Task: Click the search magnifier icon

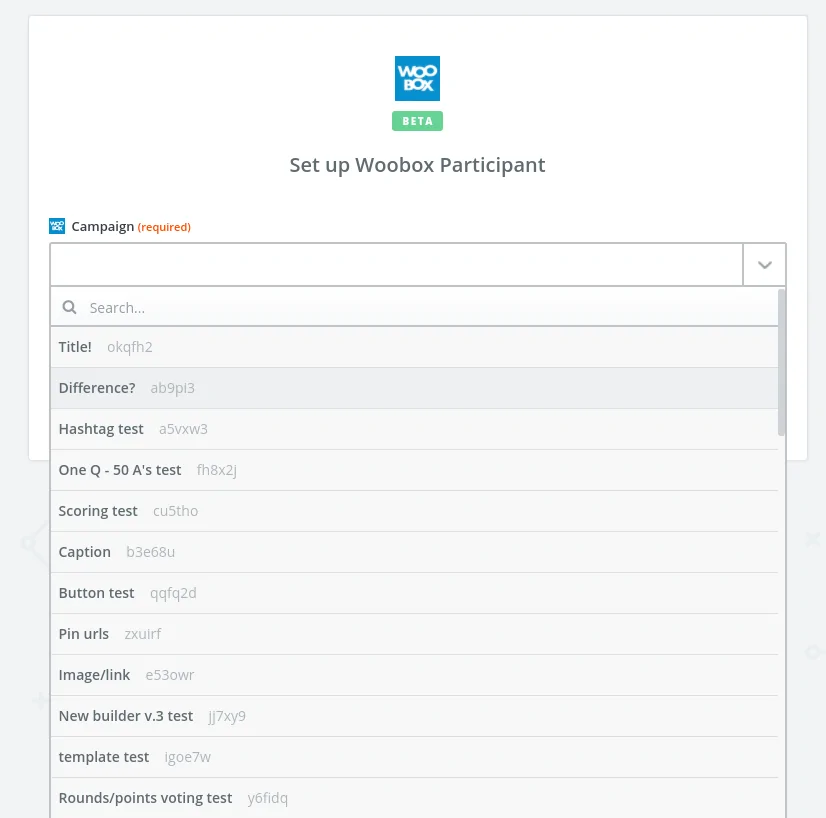Action: [69, 308]
